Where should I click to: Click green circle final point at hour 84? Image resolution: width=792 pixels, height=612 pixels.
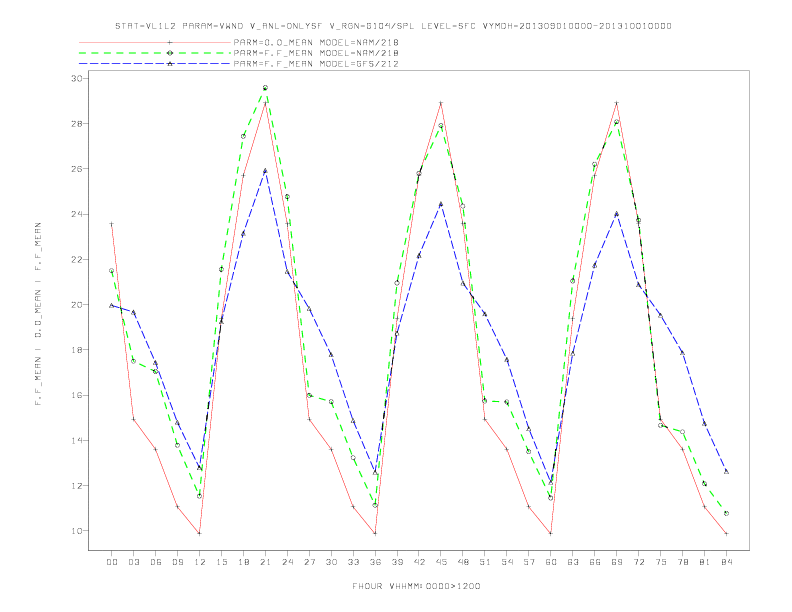pyautogui.click(x=726, y=513)
